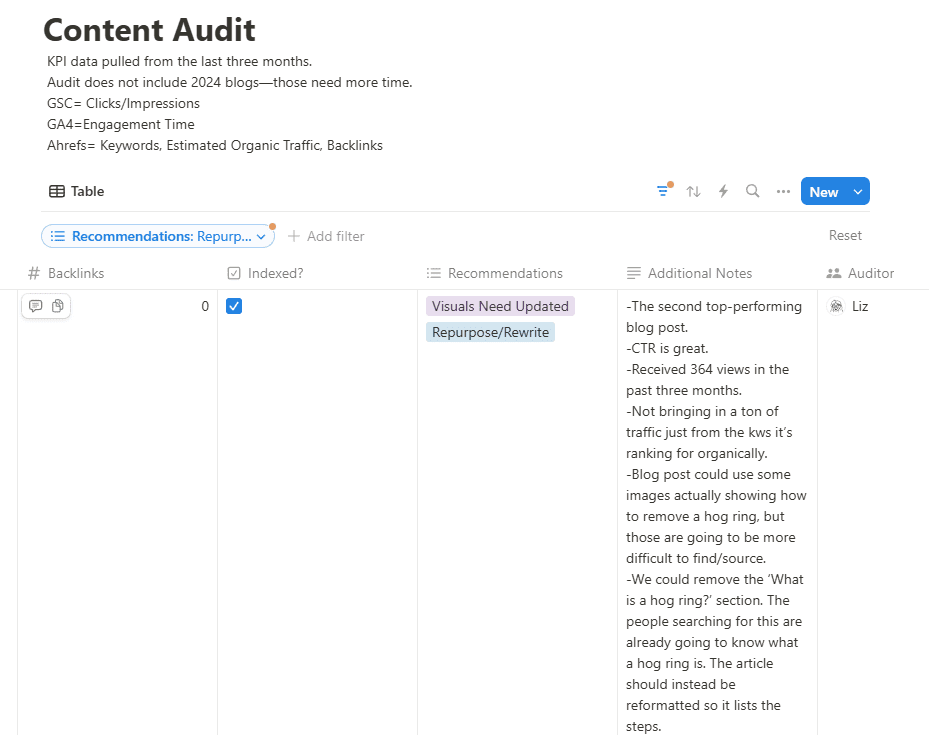Open the filter options icon in the toolbar

(663, 190)
